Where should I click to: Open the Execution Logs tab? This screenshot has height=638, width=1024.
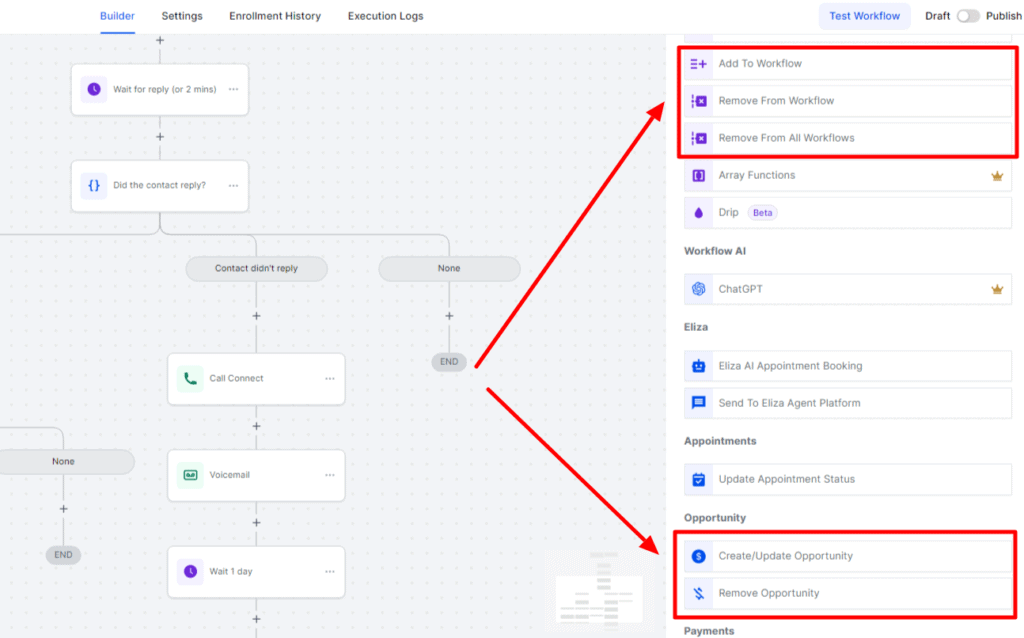click(385, 16)
